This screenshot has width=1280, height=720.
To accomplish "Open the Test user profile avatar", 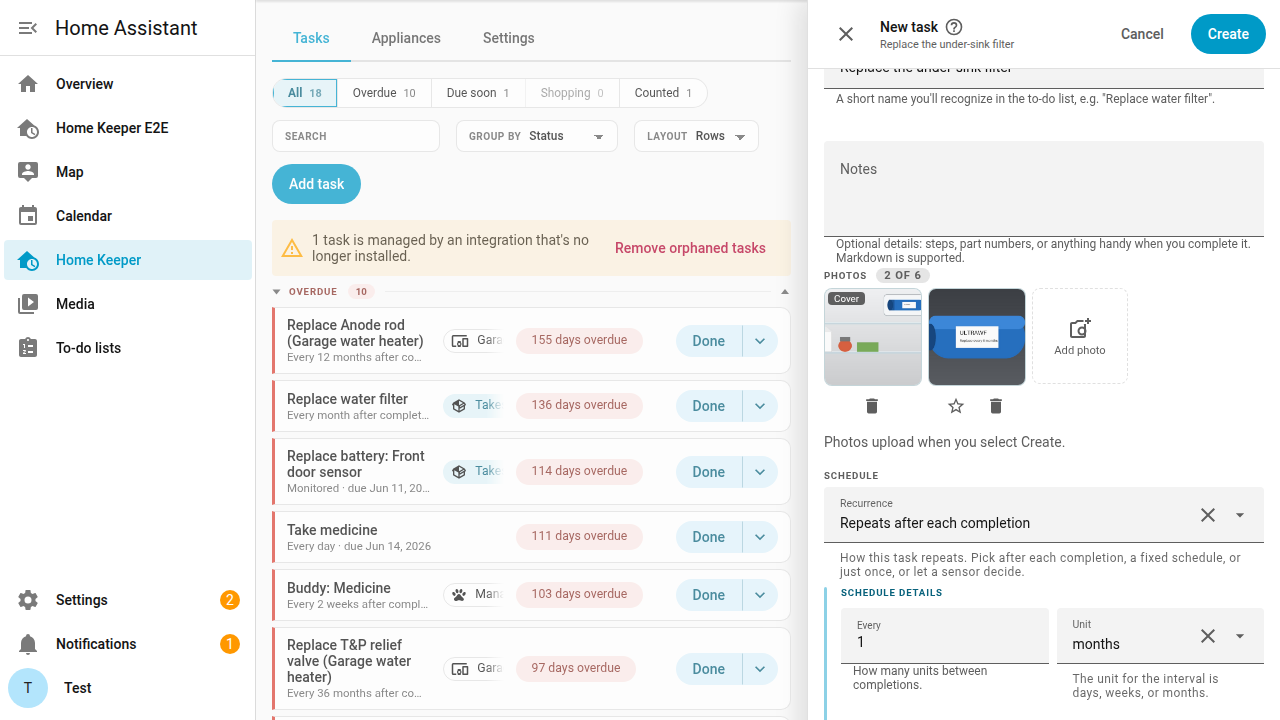I will 28,688.
